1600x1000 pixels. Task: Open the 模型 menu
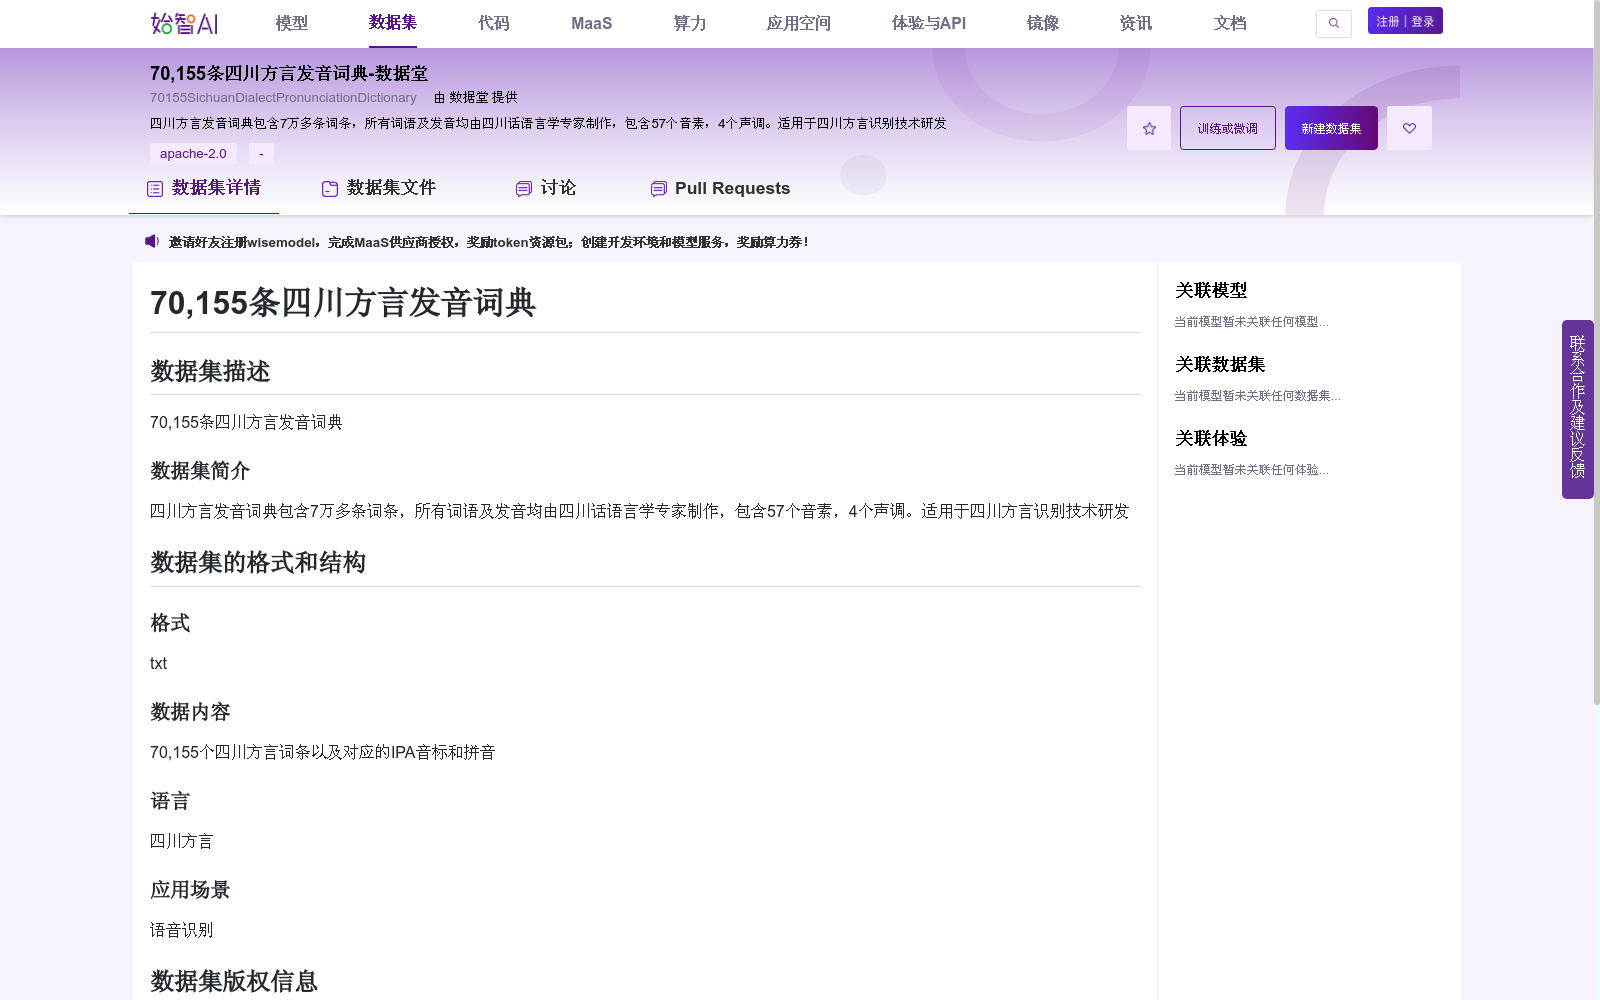click(293, 23)
